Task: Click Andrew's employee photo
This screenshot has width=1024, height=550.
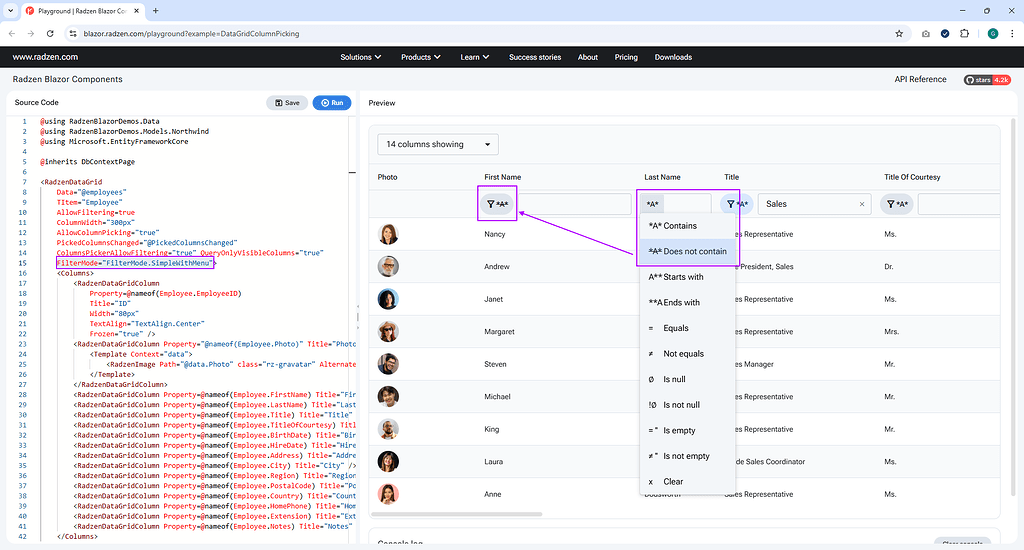Action: coord(388,267)
